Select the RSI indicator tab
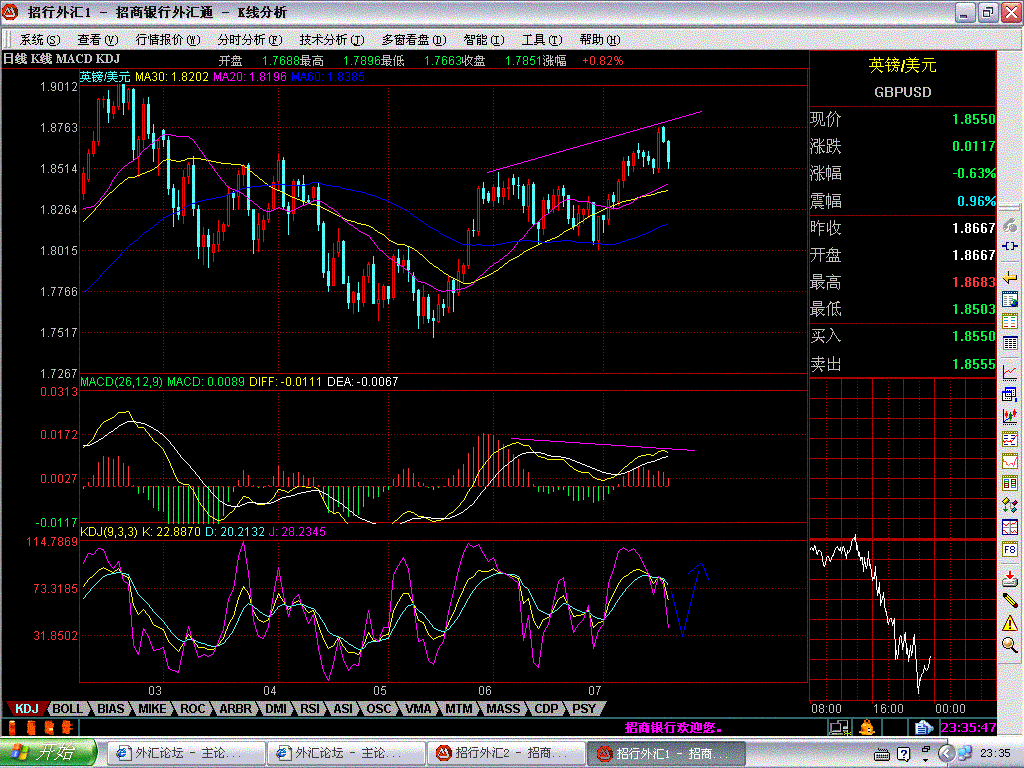Viewport: 1024px width, 768px height. click(310, 708)
